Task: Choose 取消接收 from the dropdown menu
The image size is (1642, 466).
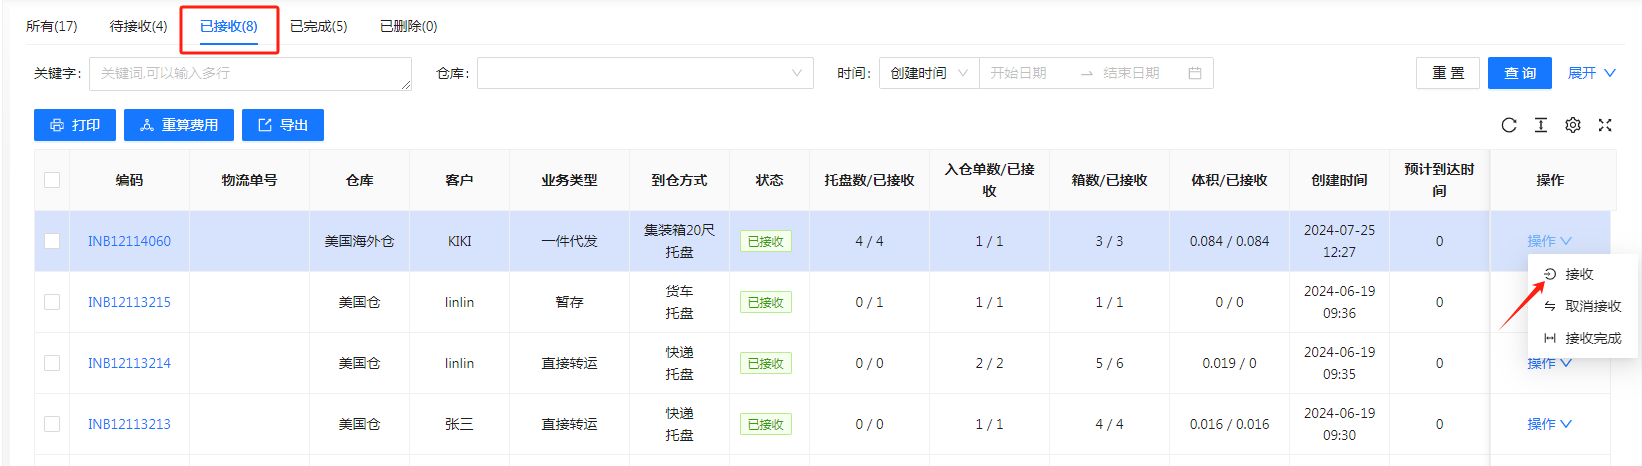Action: tap(1583, 306)
